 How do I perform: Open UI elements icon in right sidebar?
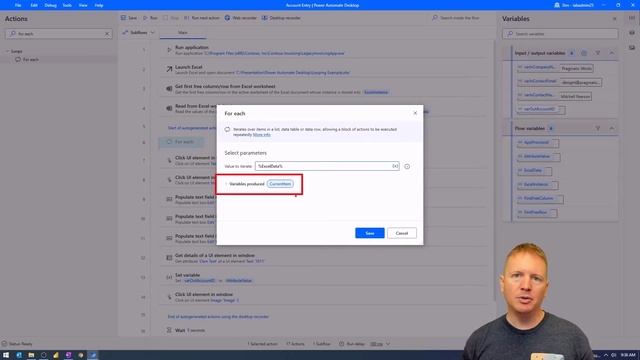(x=632, y=33)
